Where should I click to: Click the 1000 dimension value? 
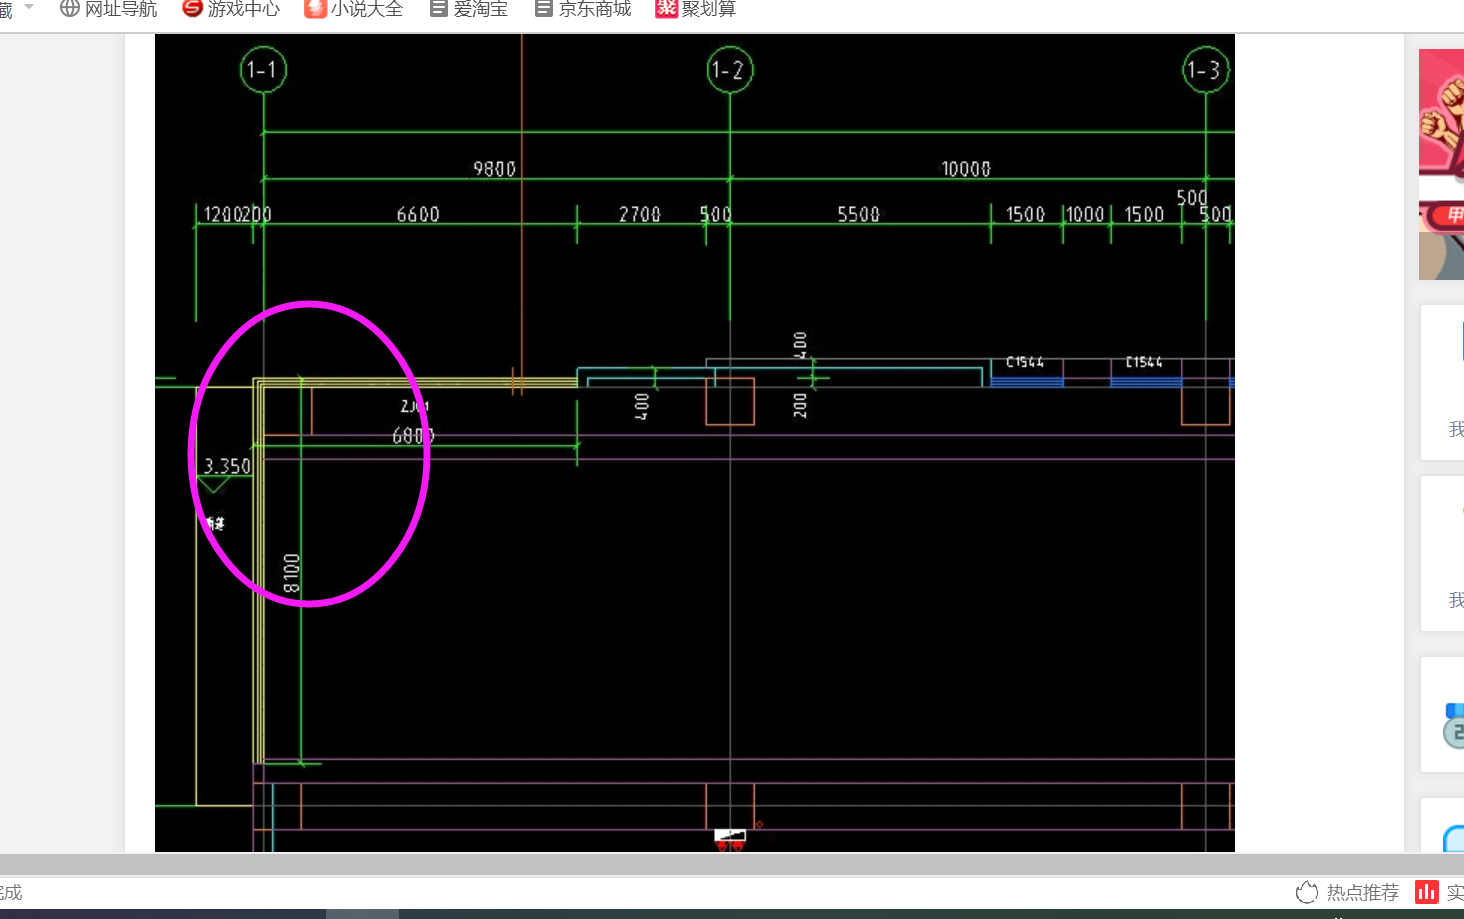point(1085,214)
